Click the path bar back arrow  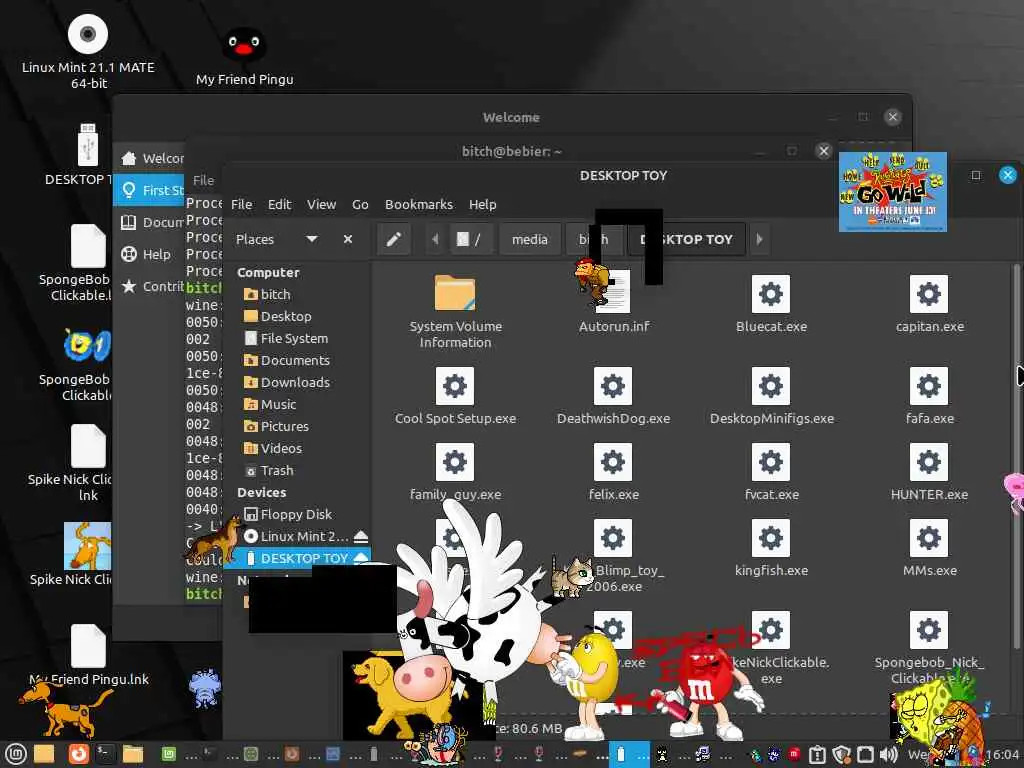point(435,239)
